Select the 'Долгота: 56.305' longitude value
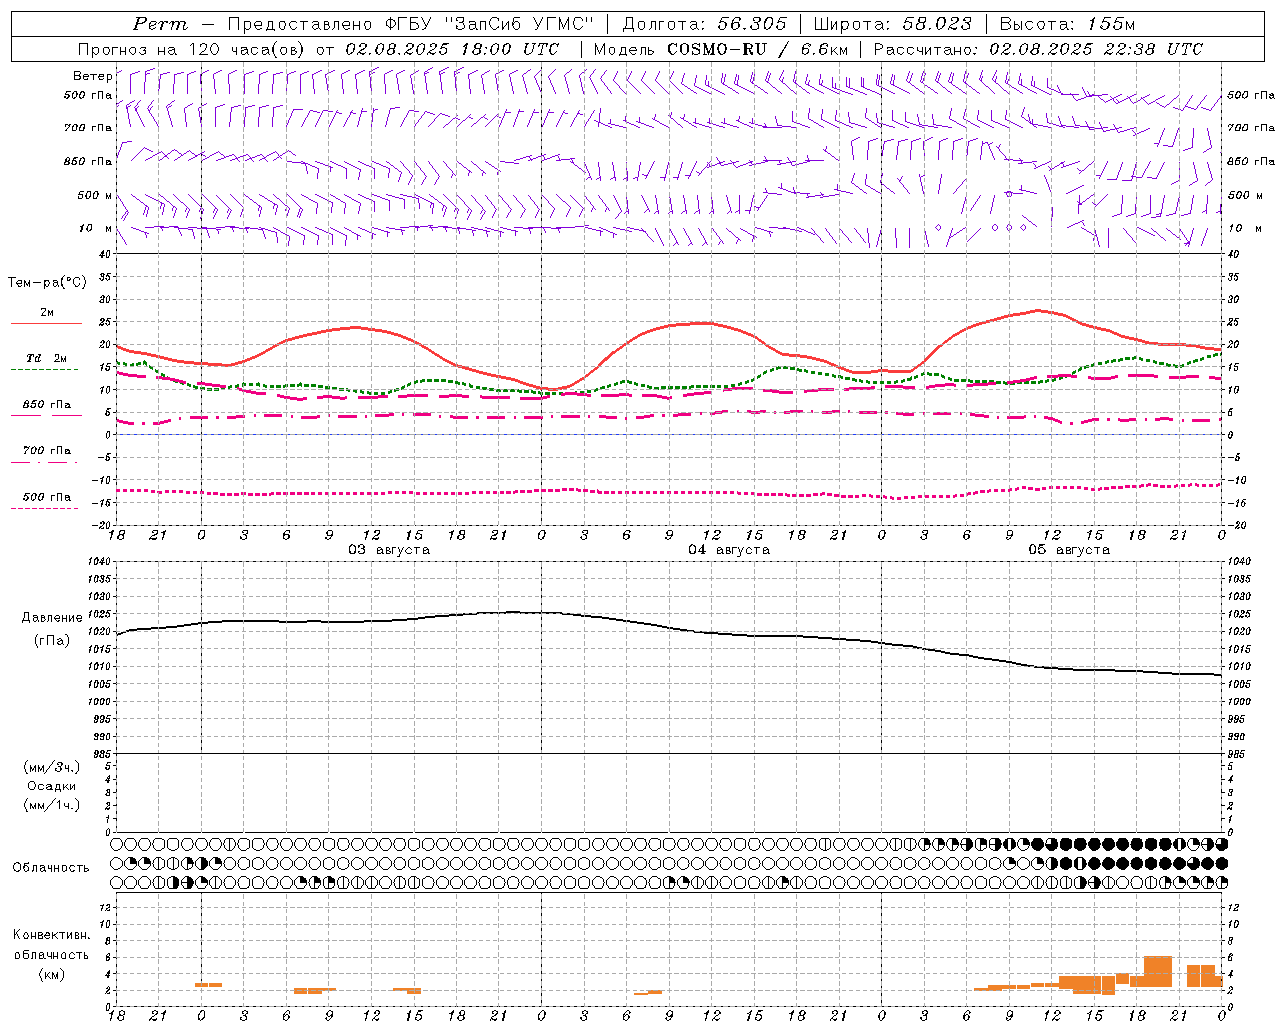 (x=705, y=24)
